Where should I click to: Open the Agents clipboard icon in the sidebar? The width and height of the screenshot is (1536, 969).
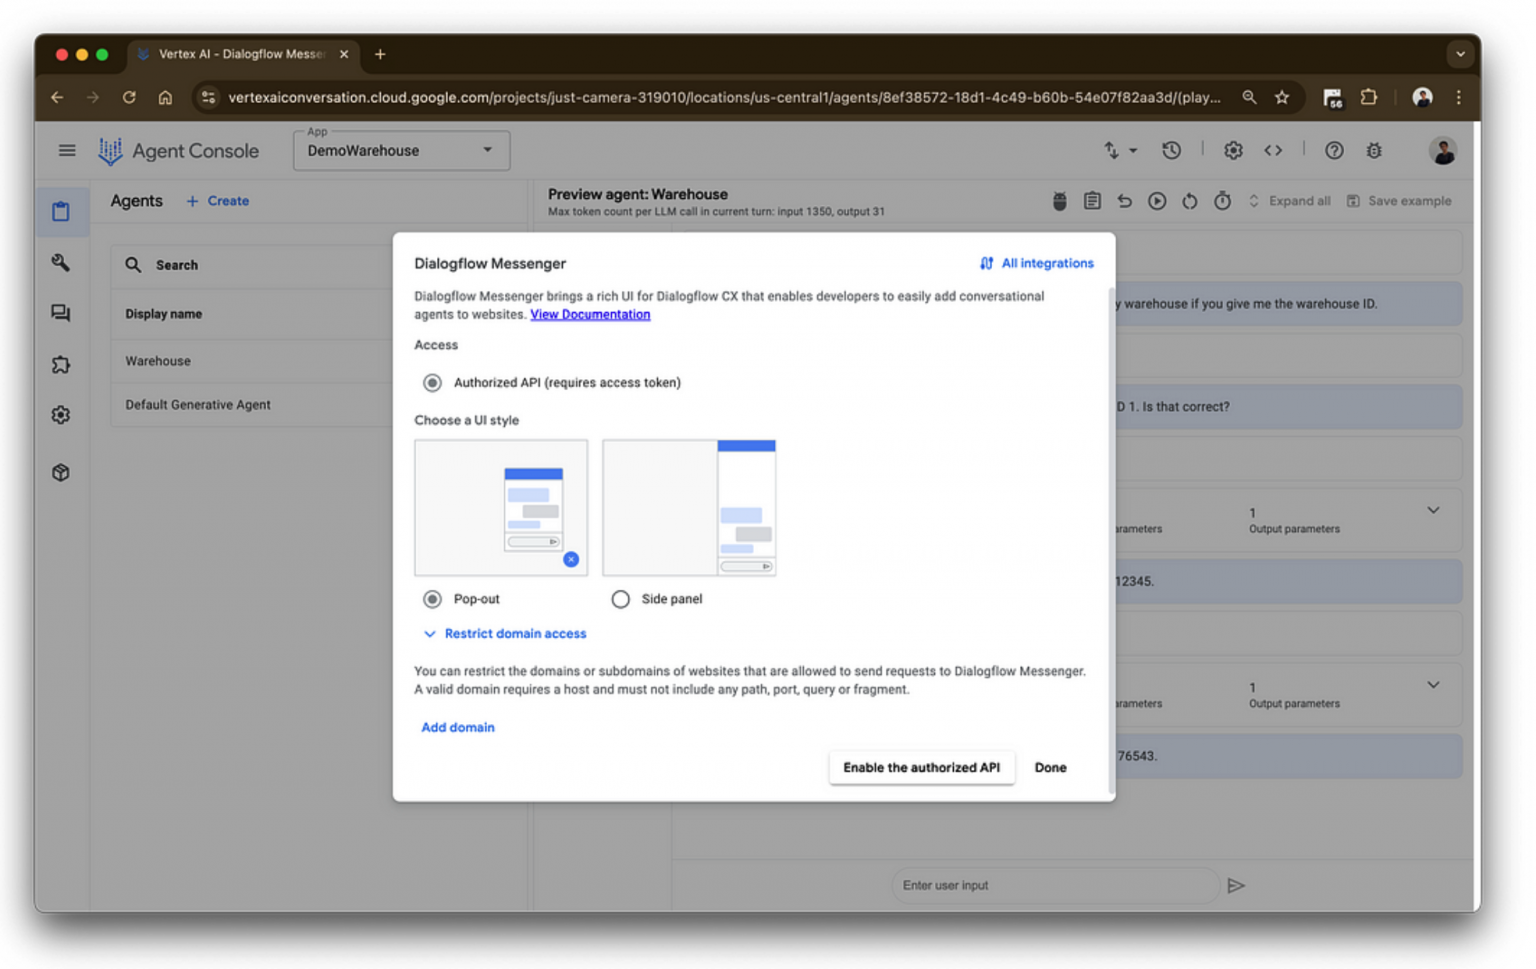tap(61, 211)
